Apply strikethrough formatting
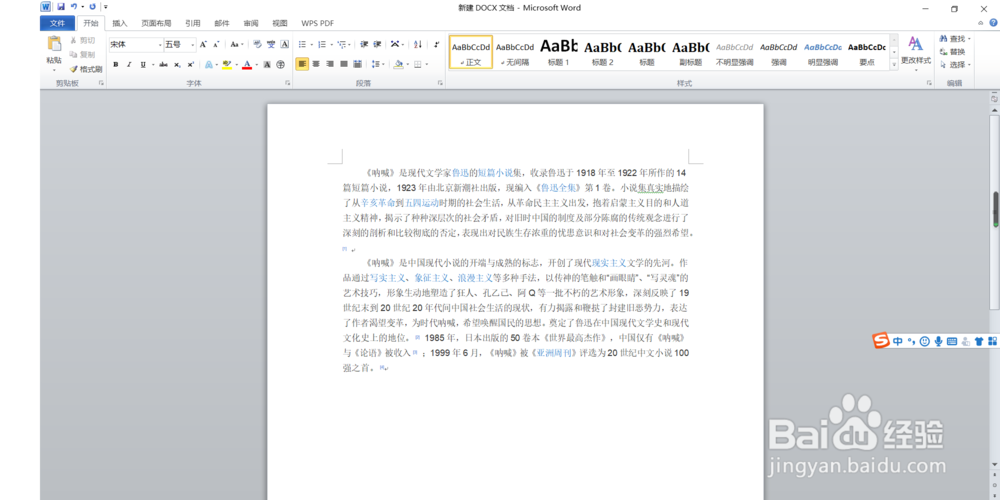The width and height of the screenshot is (1000, 500). 163,64
